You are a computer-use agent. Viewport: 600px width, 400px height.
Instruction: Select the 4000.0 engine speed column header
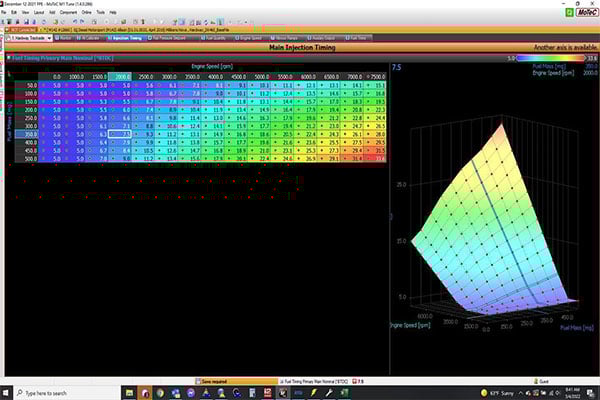coord(213,77)
